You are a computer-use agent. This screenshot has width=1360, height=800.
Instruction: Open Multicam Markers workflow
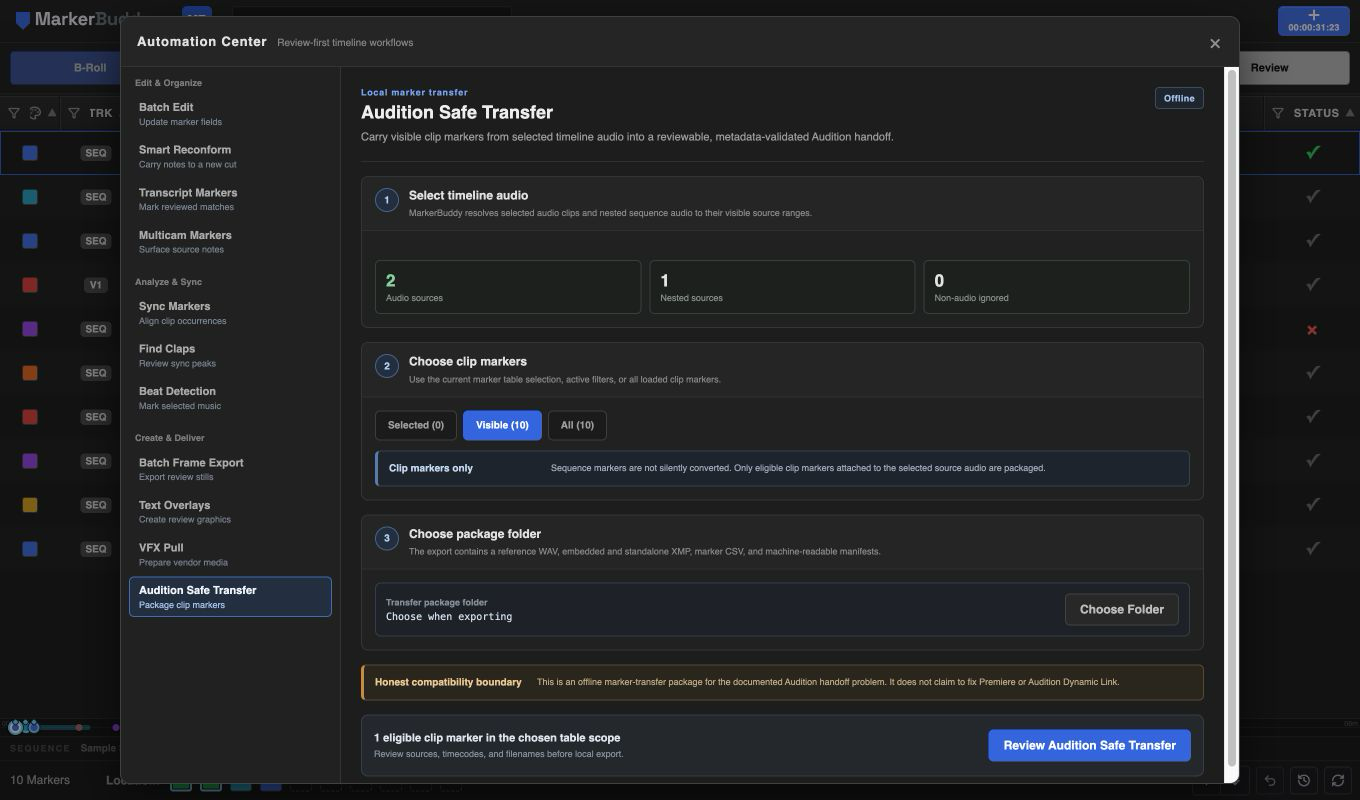(x=230, y=242)
